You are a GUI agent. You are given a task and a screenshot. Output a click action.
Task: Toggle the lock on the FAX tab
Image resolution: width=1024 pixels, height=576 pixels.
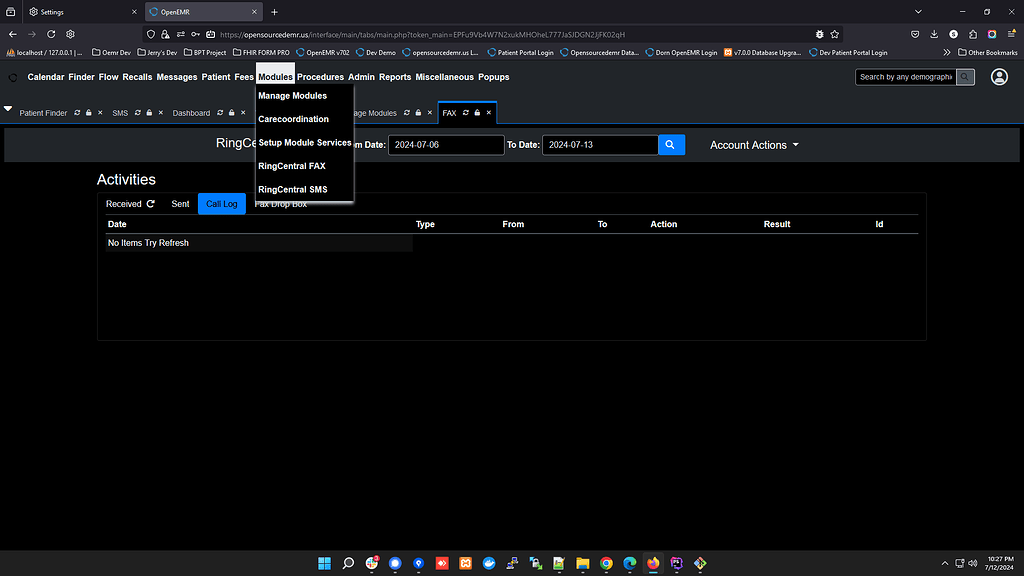pos(477,113)
